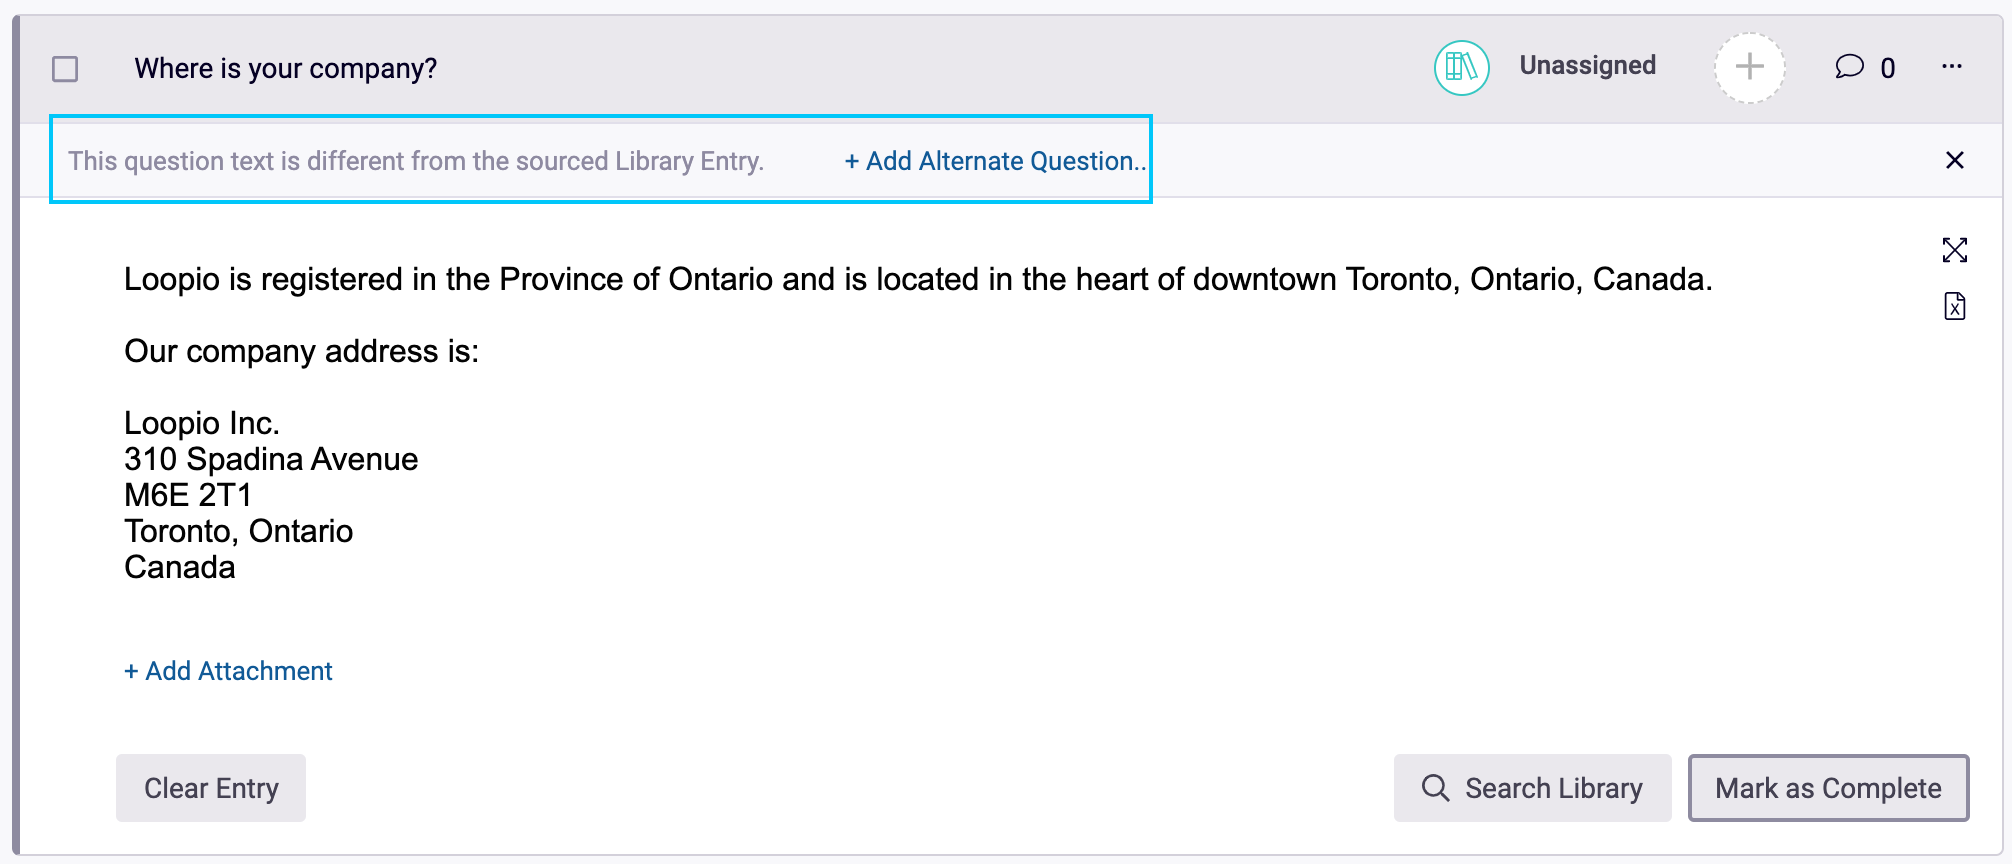2012x864 pixels.
Task: Click the "+ Add Alternate Question" link
Action: coord(995,161)
